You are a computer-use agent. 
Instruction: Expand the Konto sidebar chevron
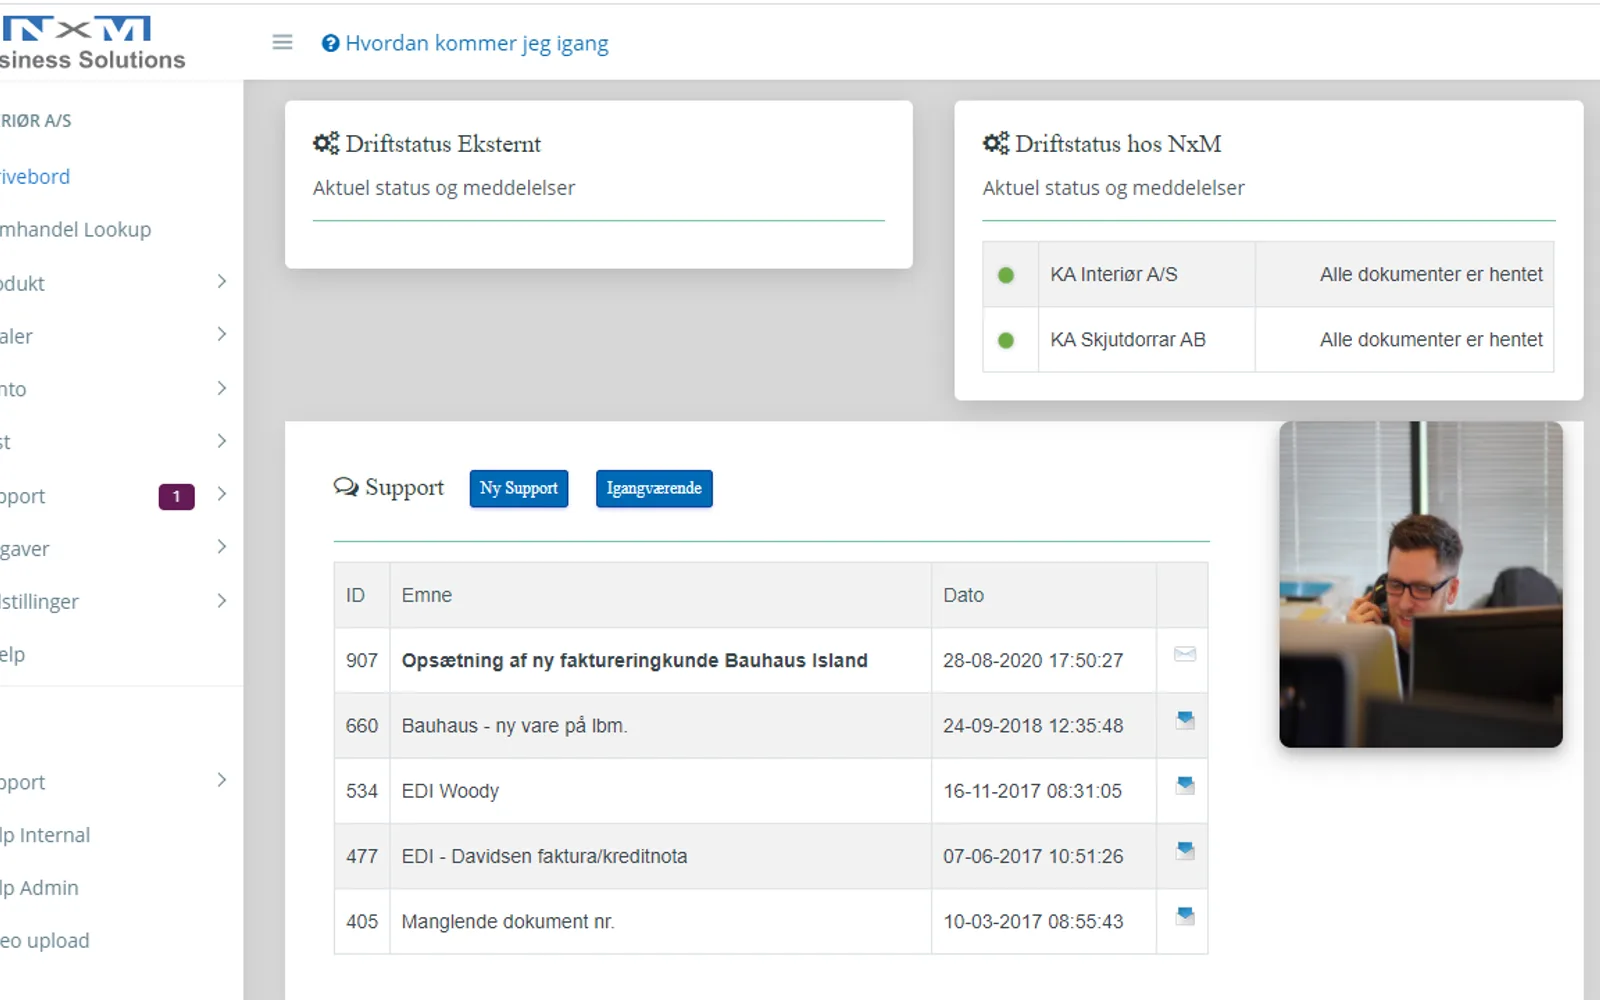(x=222, y=388)
